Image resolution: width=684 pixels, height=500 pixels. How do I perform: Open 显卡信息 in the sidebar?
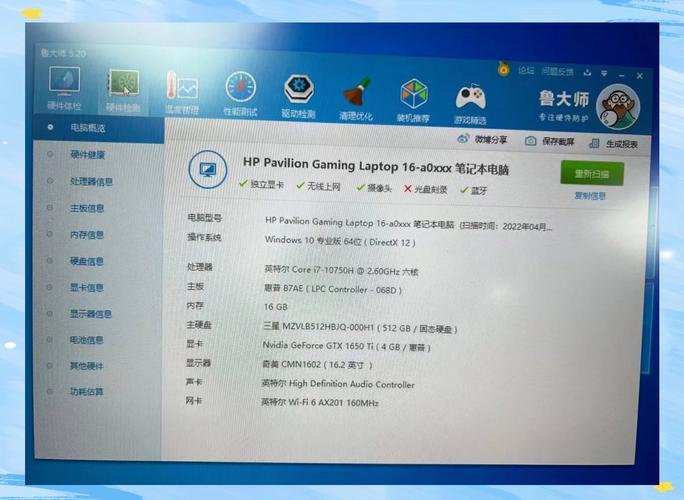[86, 288]
